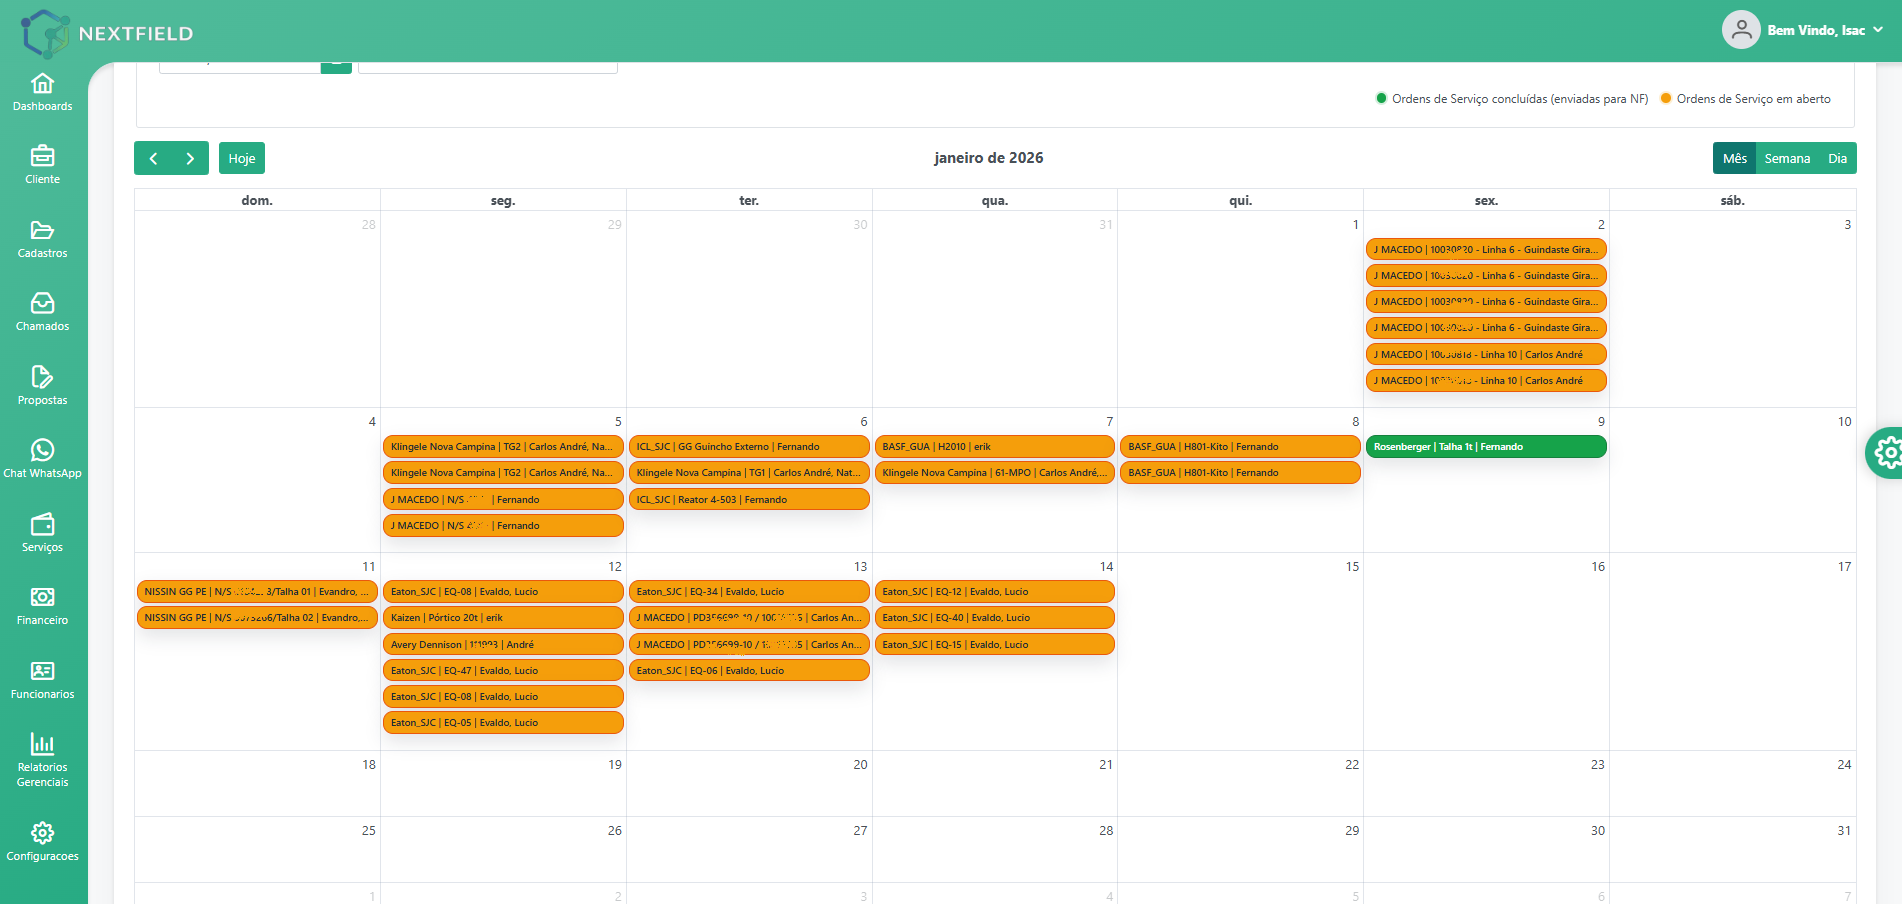This screenshot has width=1902, height=904.
Task: Click orange open orders legend dot
Action: coord(1666,98)
